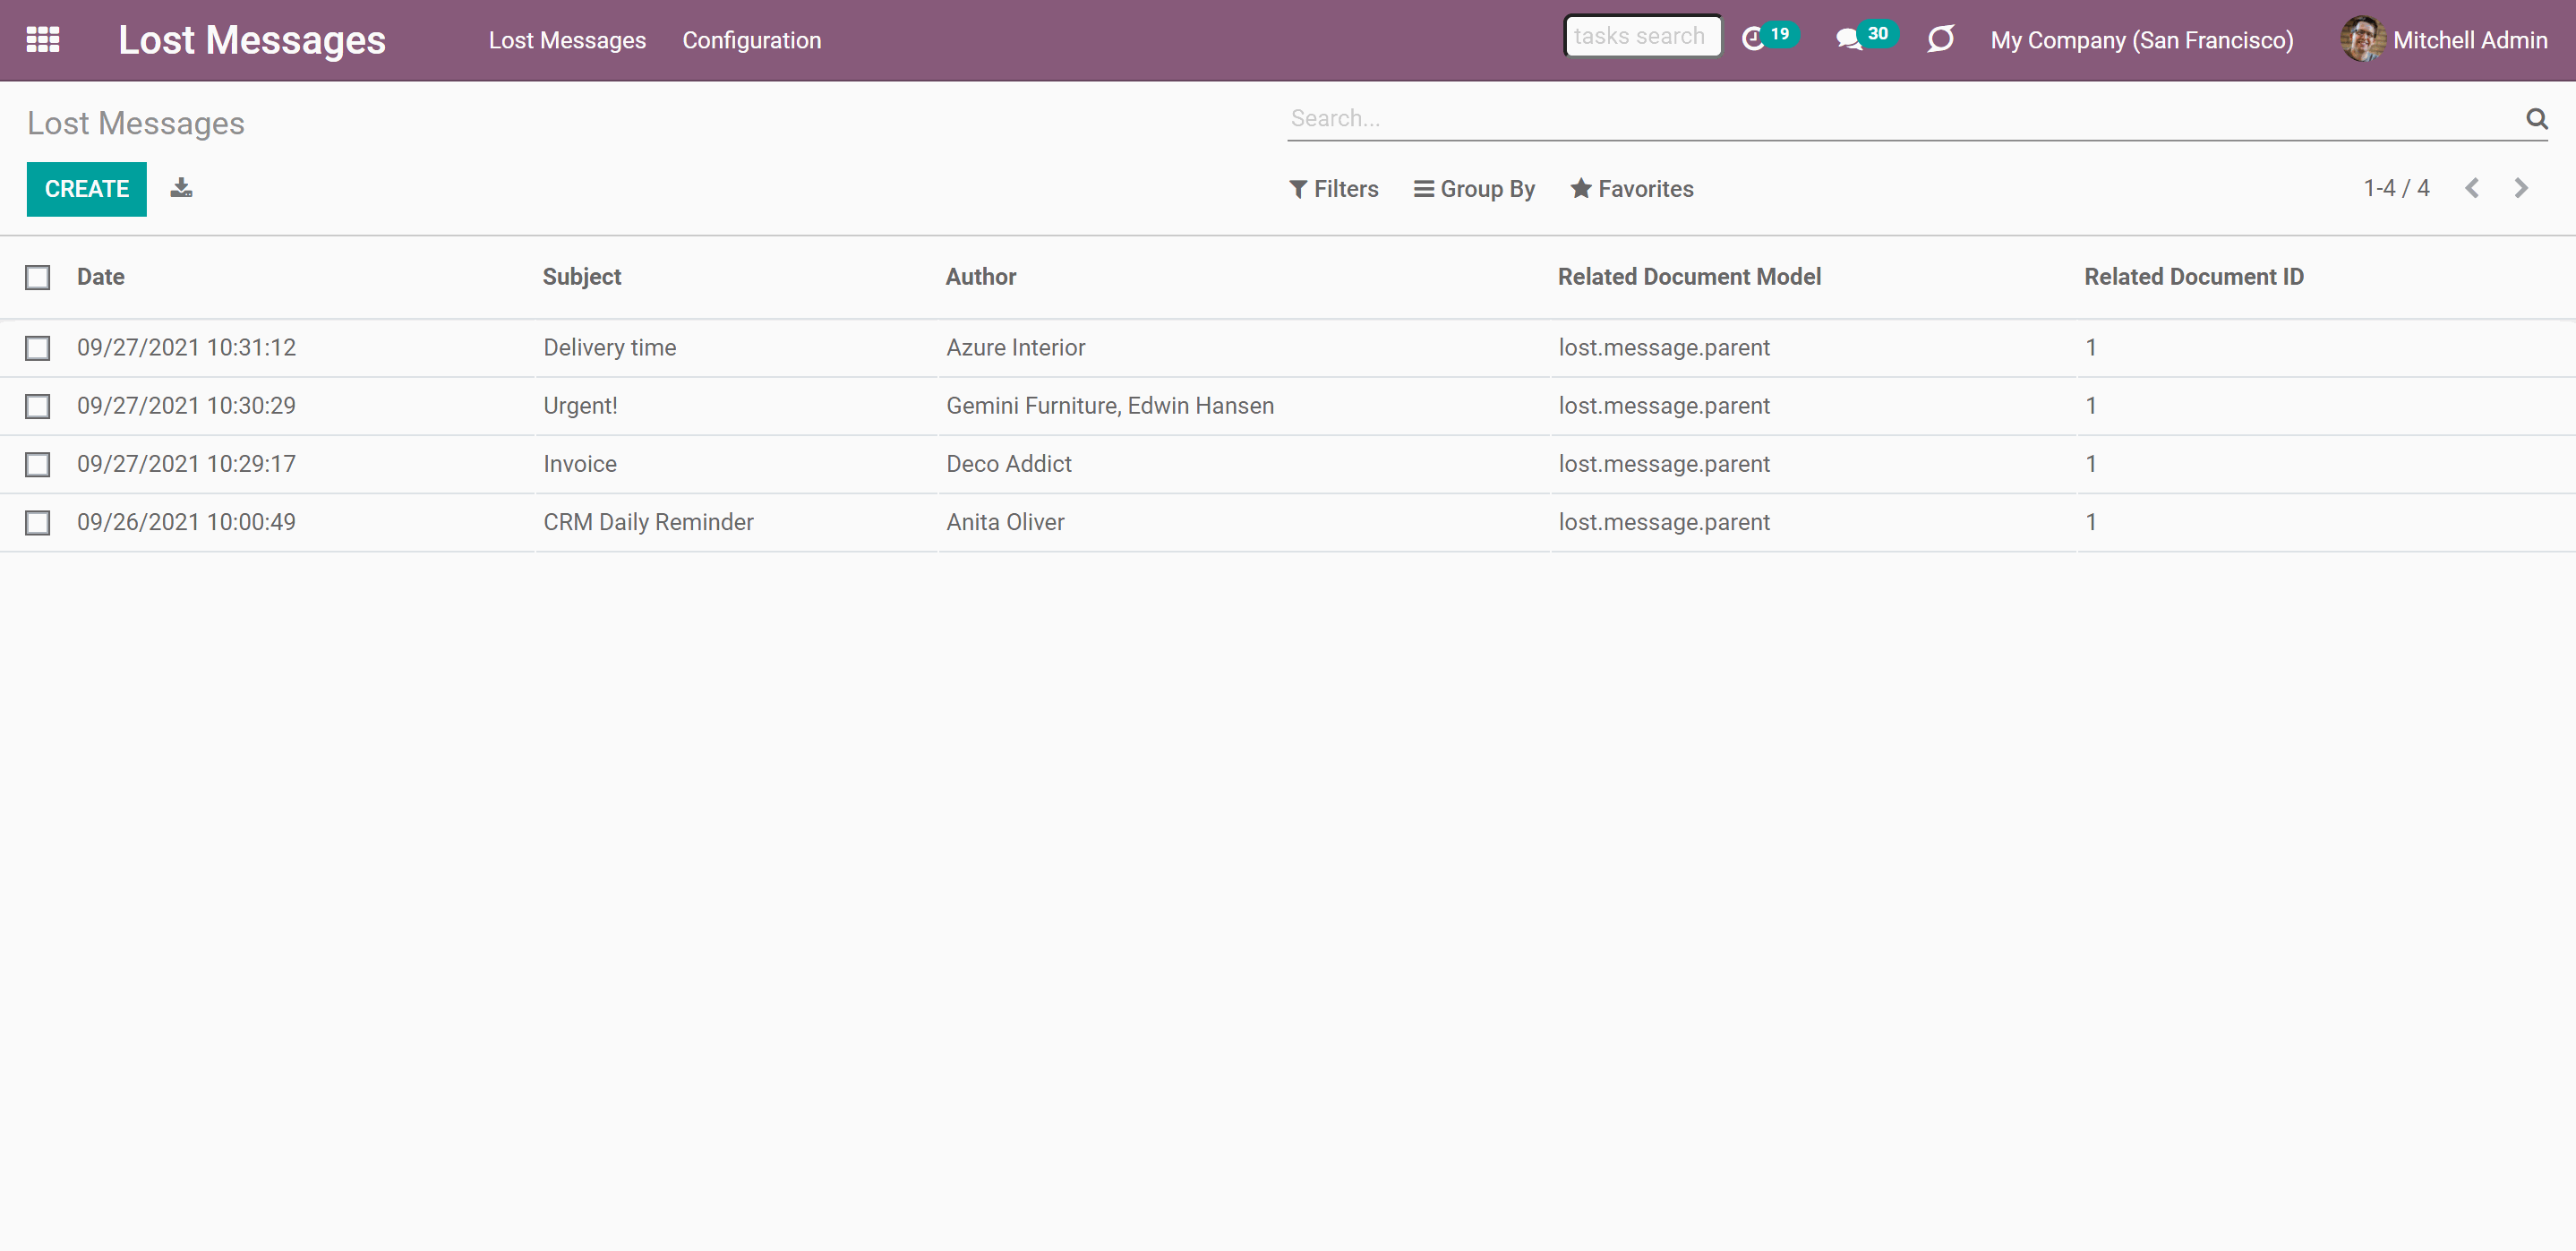2576x1251 pixels.
Task: Click the Invoice subject cell
Action: click(580, 464)
